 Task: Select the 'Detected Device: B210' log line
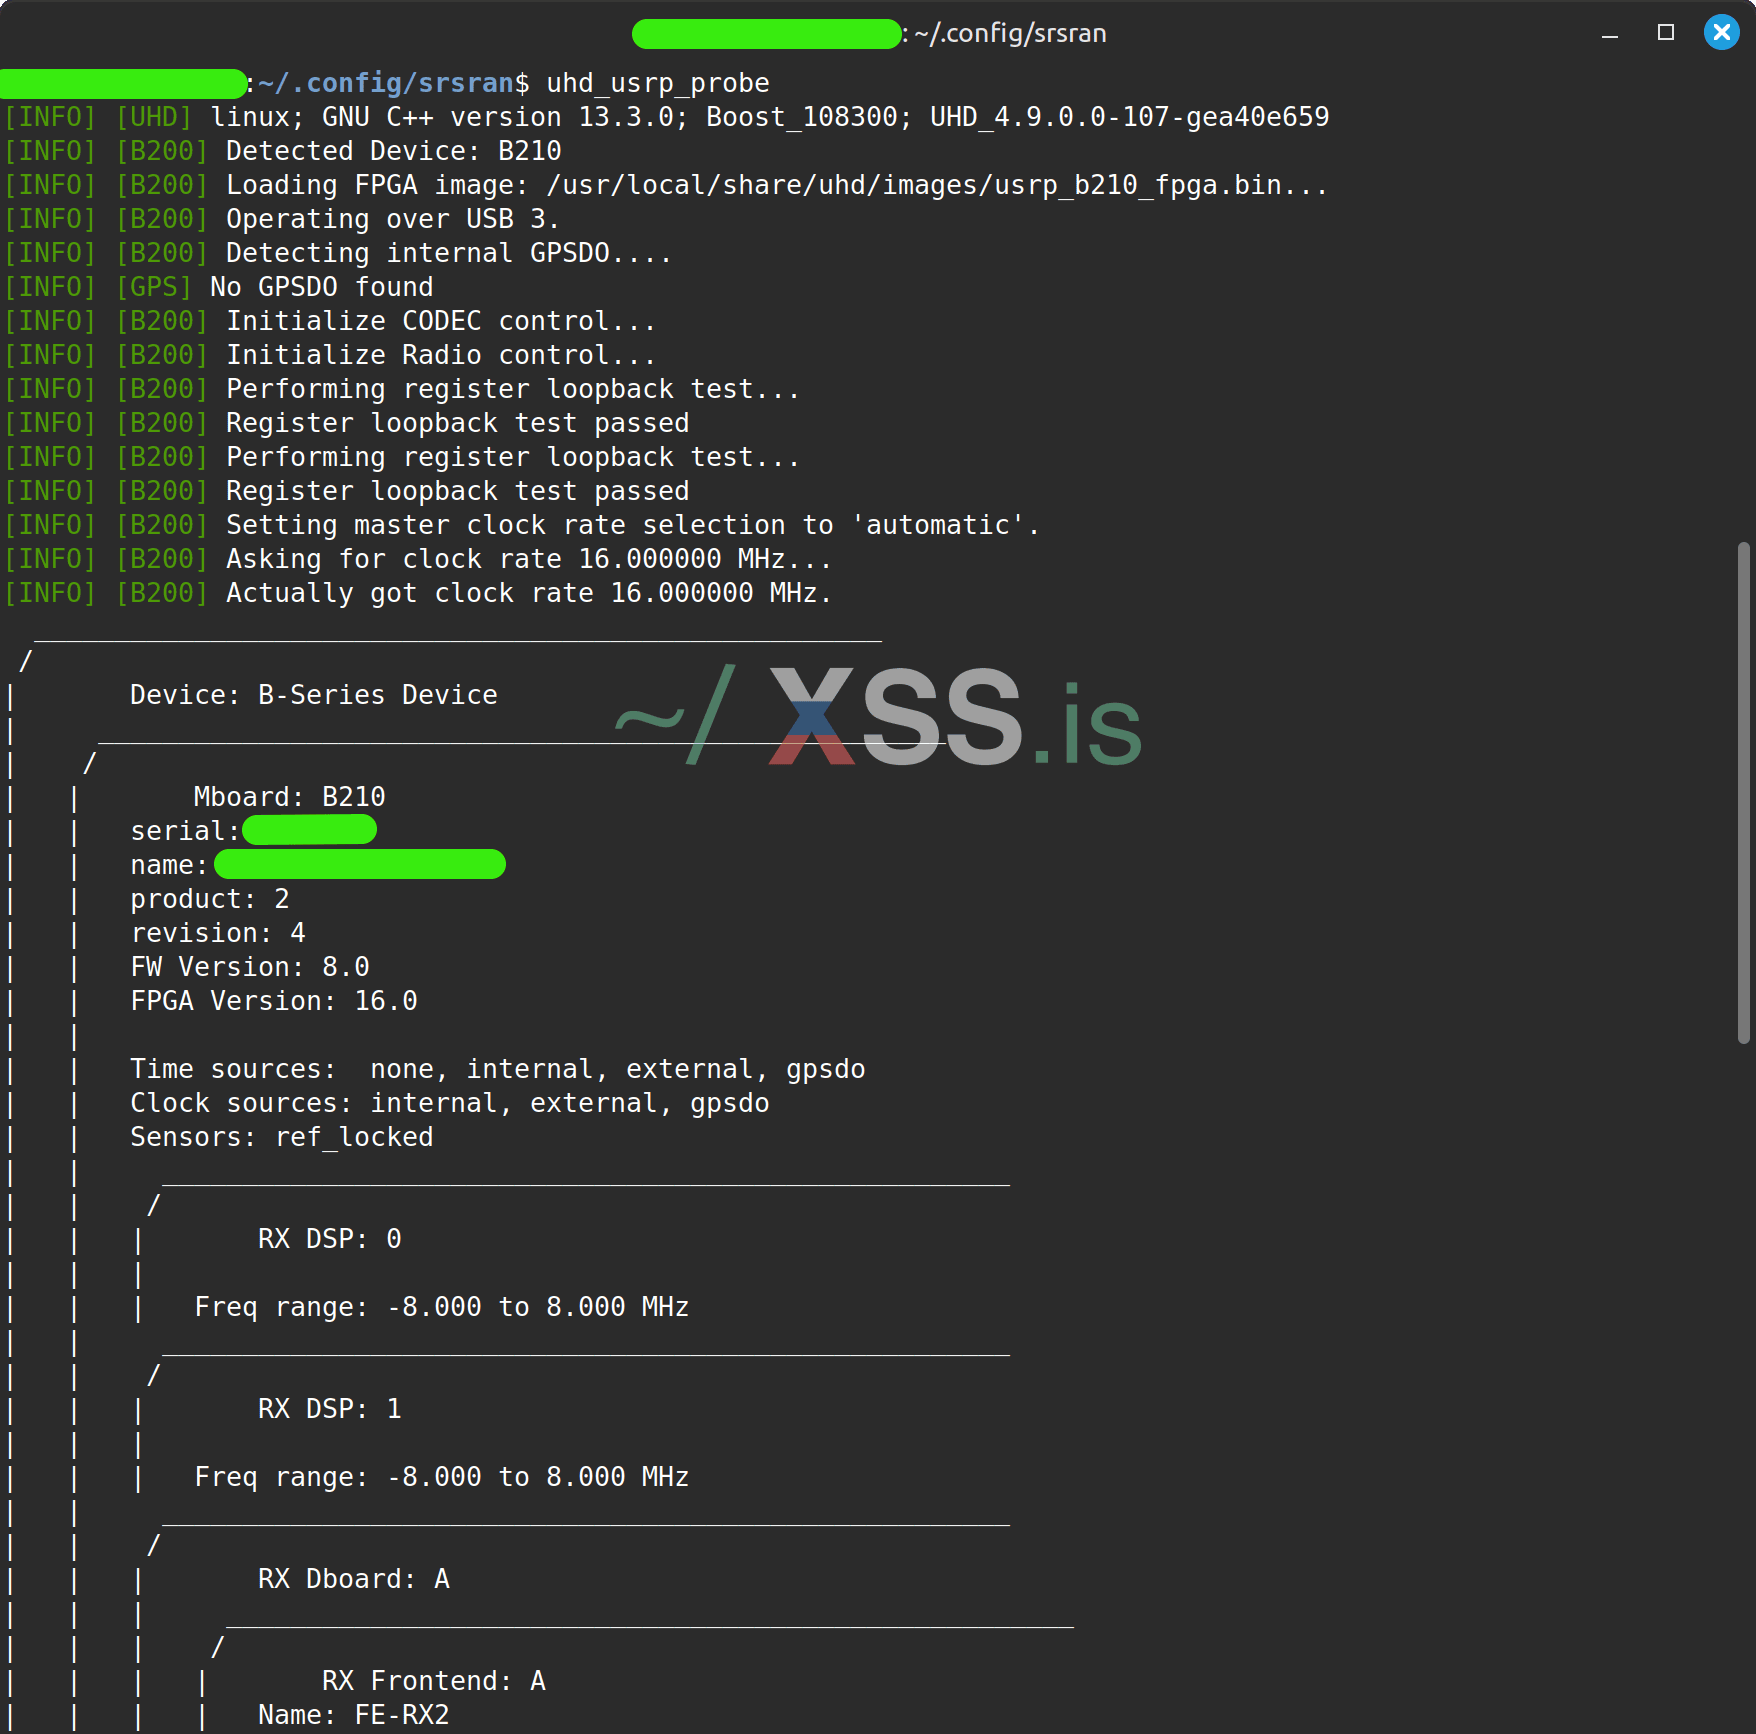click(392, 150)
